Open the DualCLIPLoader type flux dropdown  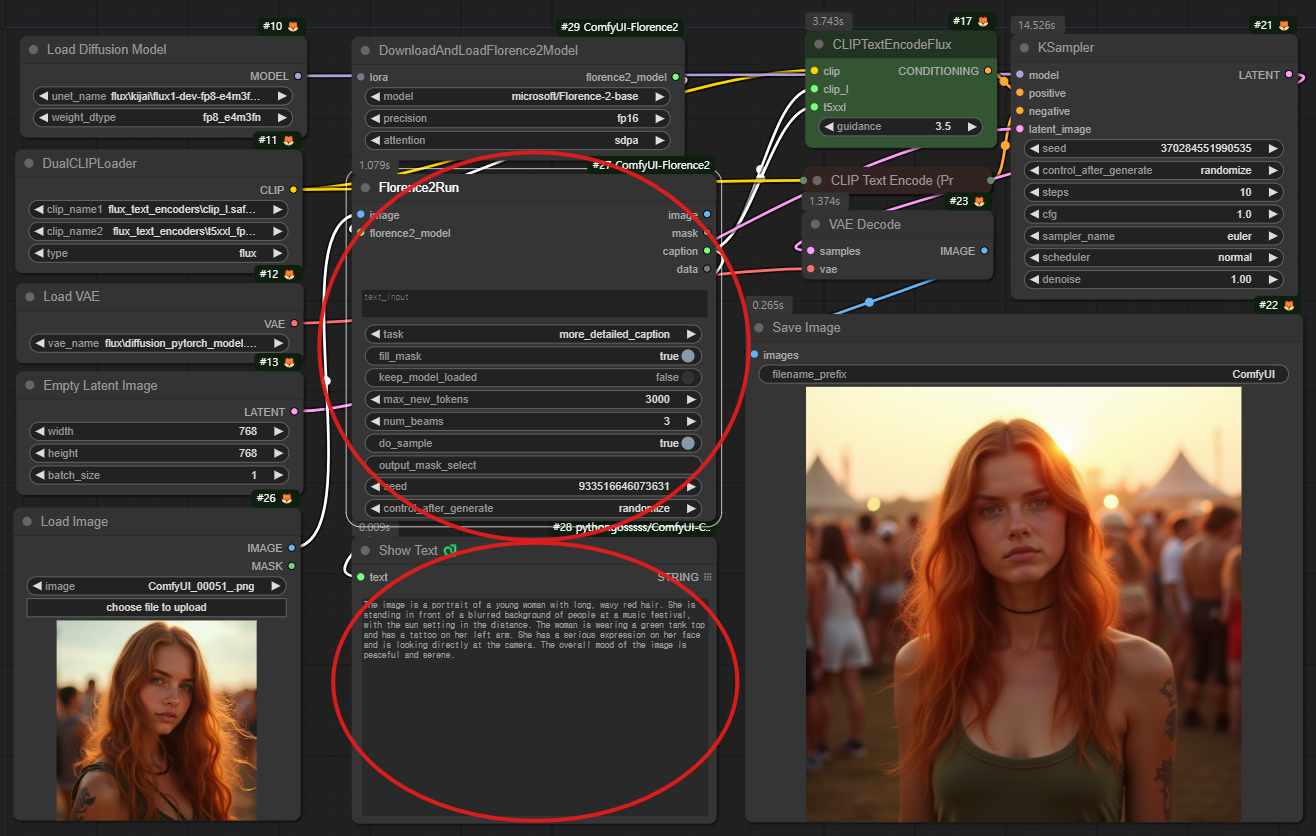coord(159,253)
